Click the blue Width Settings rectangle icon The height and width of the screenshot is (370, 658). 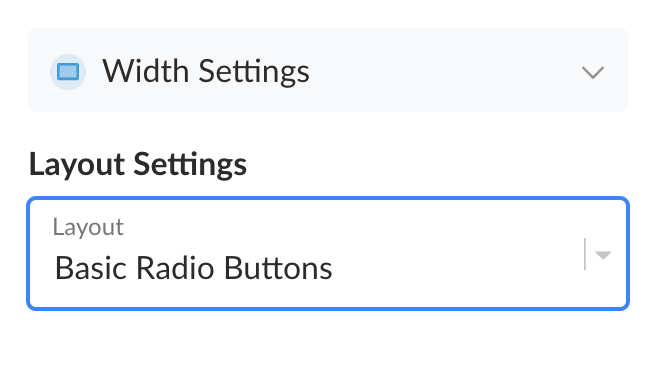point(68,72)
